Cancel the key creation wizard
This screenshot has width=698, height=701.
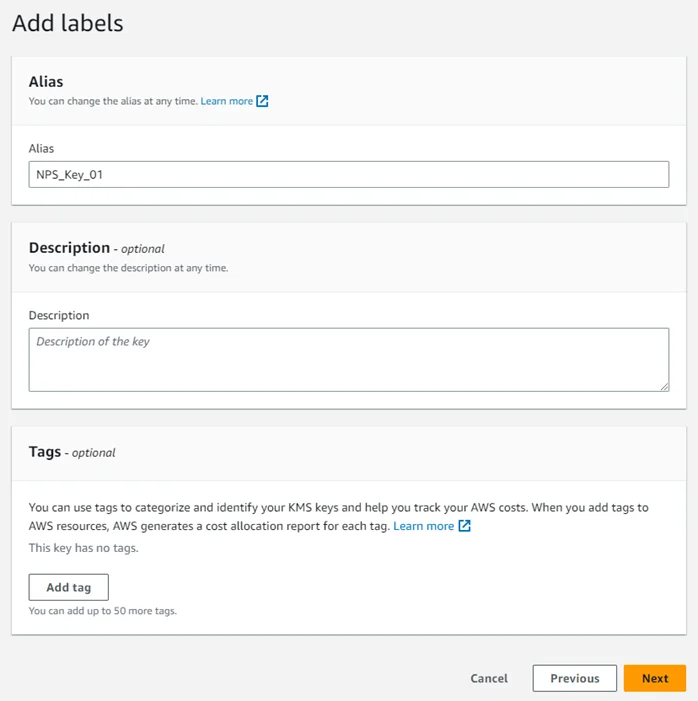[489, 678]
